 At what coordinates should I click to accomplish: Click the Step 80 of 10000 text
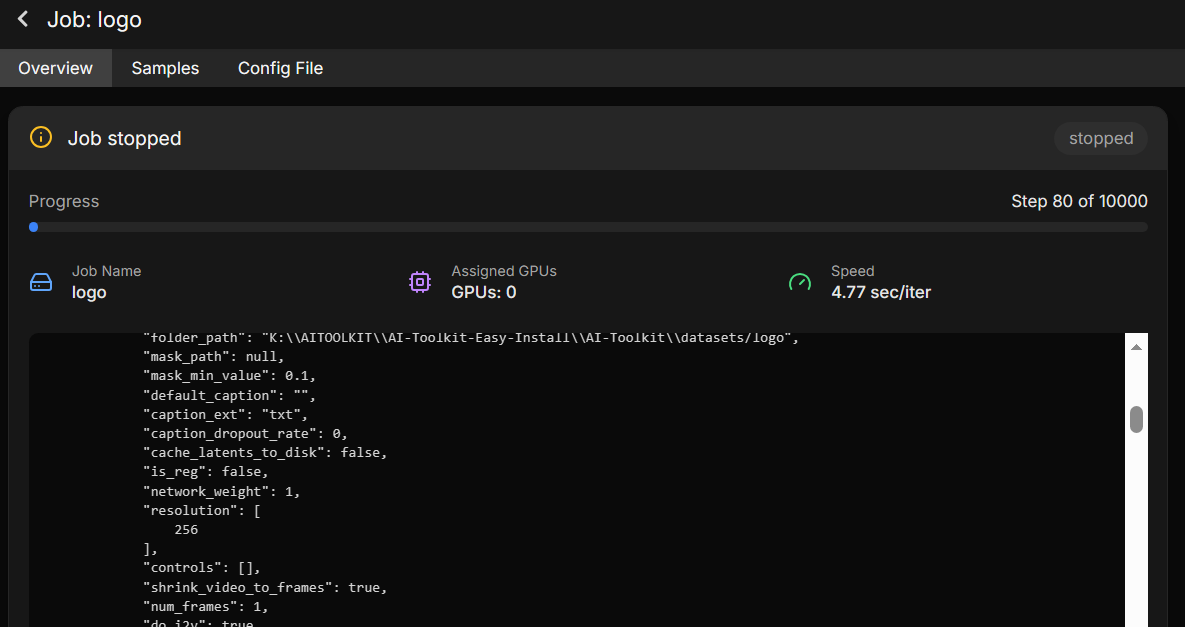point(1079,201)
